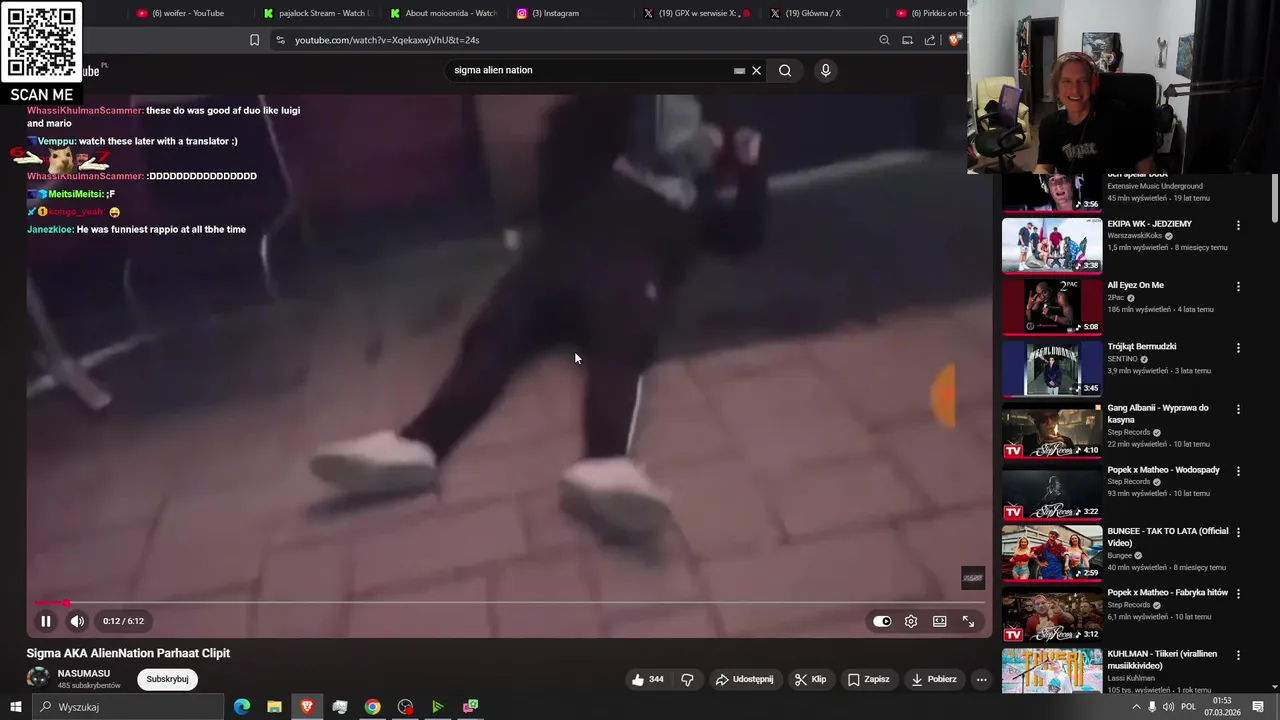Viewport: 1280px width, 720px height.
Task: Click the Wyszukaj taskbar search box
Action: [x=128, y=707]
